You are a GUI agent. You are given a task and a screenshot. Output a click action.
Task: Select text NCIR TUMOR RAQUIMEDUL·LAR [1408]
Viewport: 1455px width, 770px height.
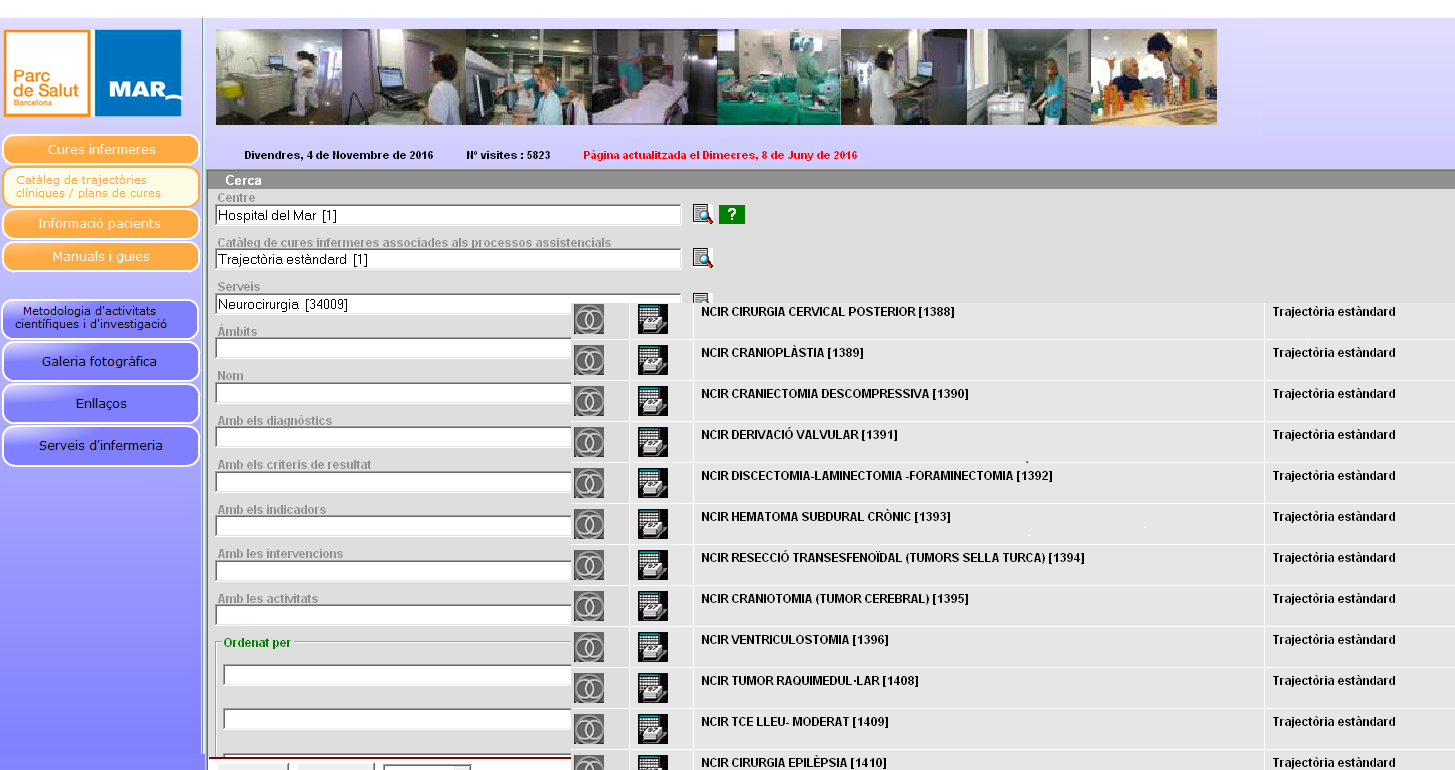coord(810,681)
